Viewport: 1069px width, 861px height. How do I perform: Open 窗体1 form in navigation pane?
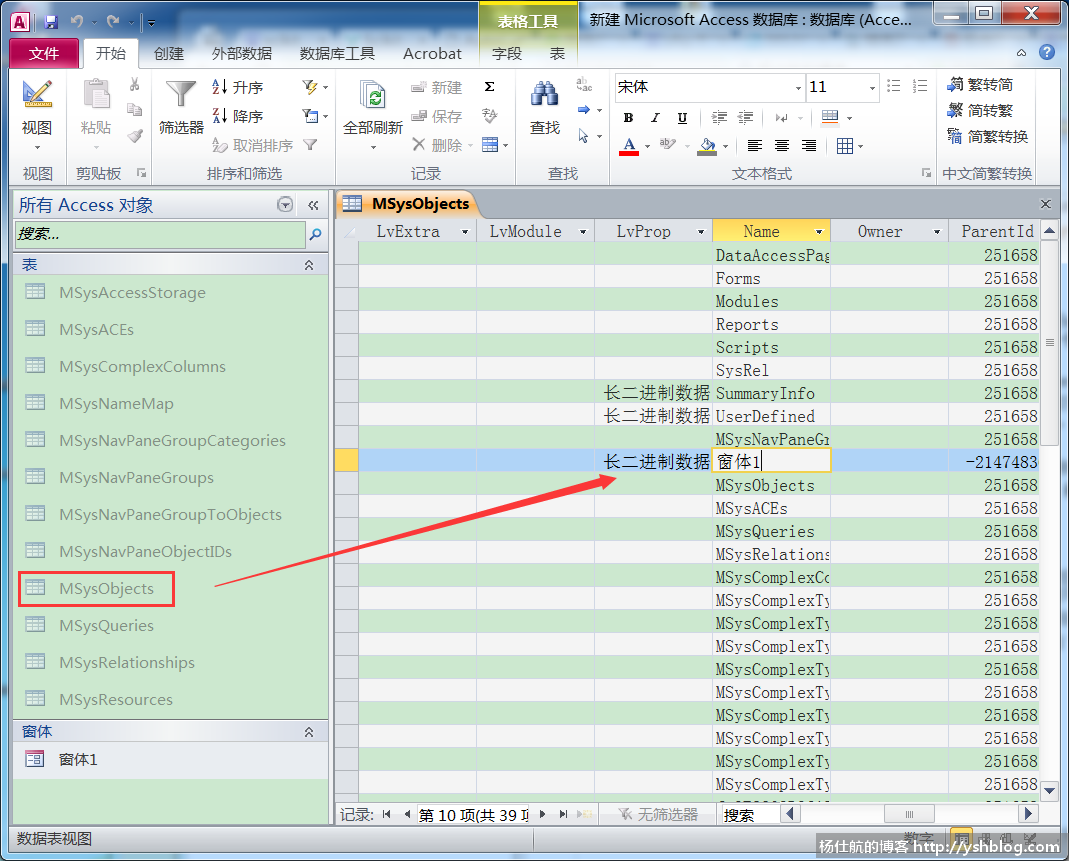point(78,759)
